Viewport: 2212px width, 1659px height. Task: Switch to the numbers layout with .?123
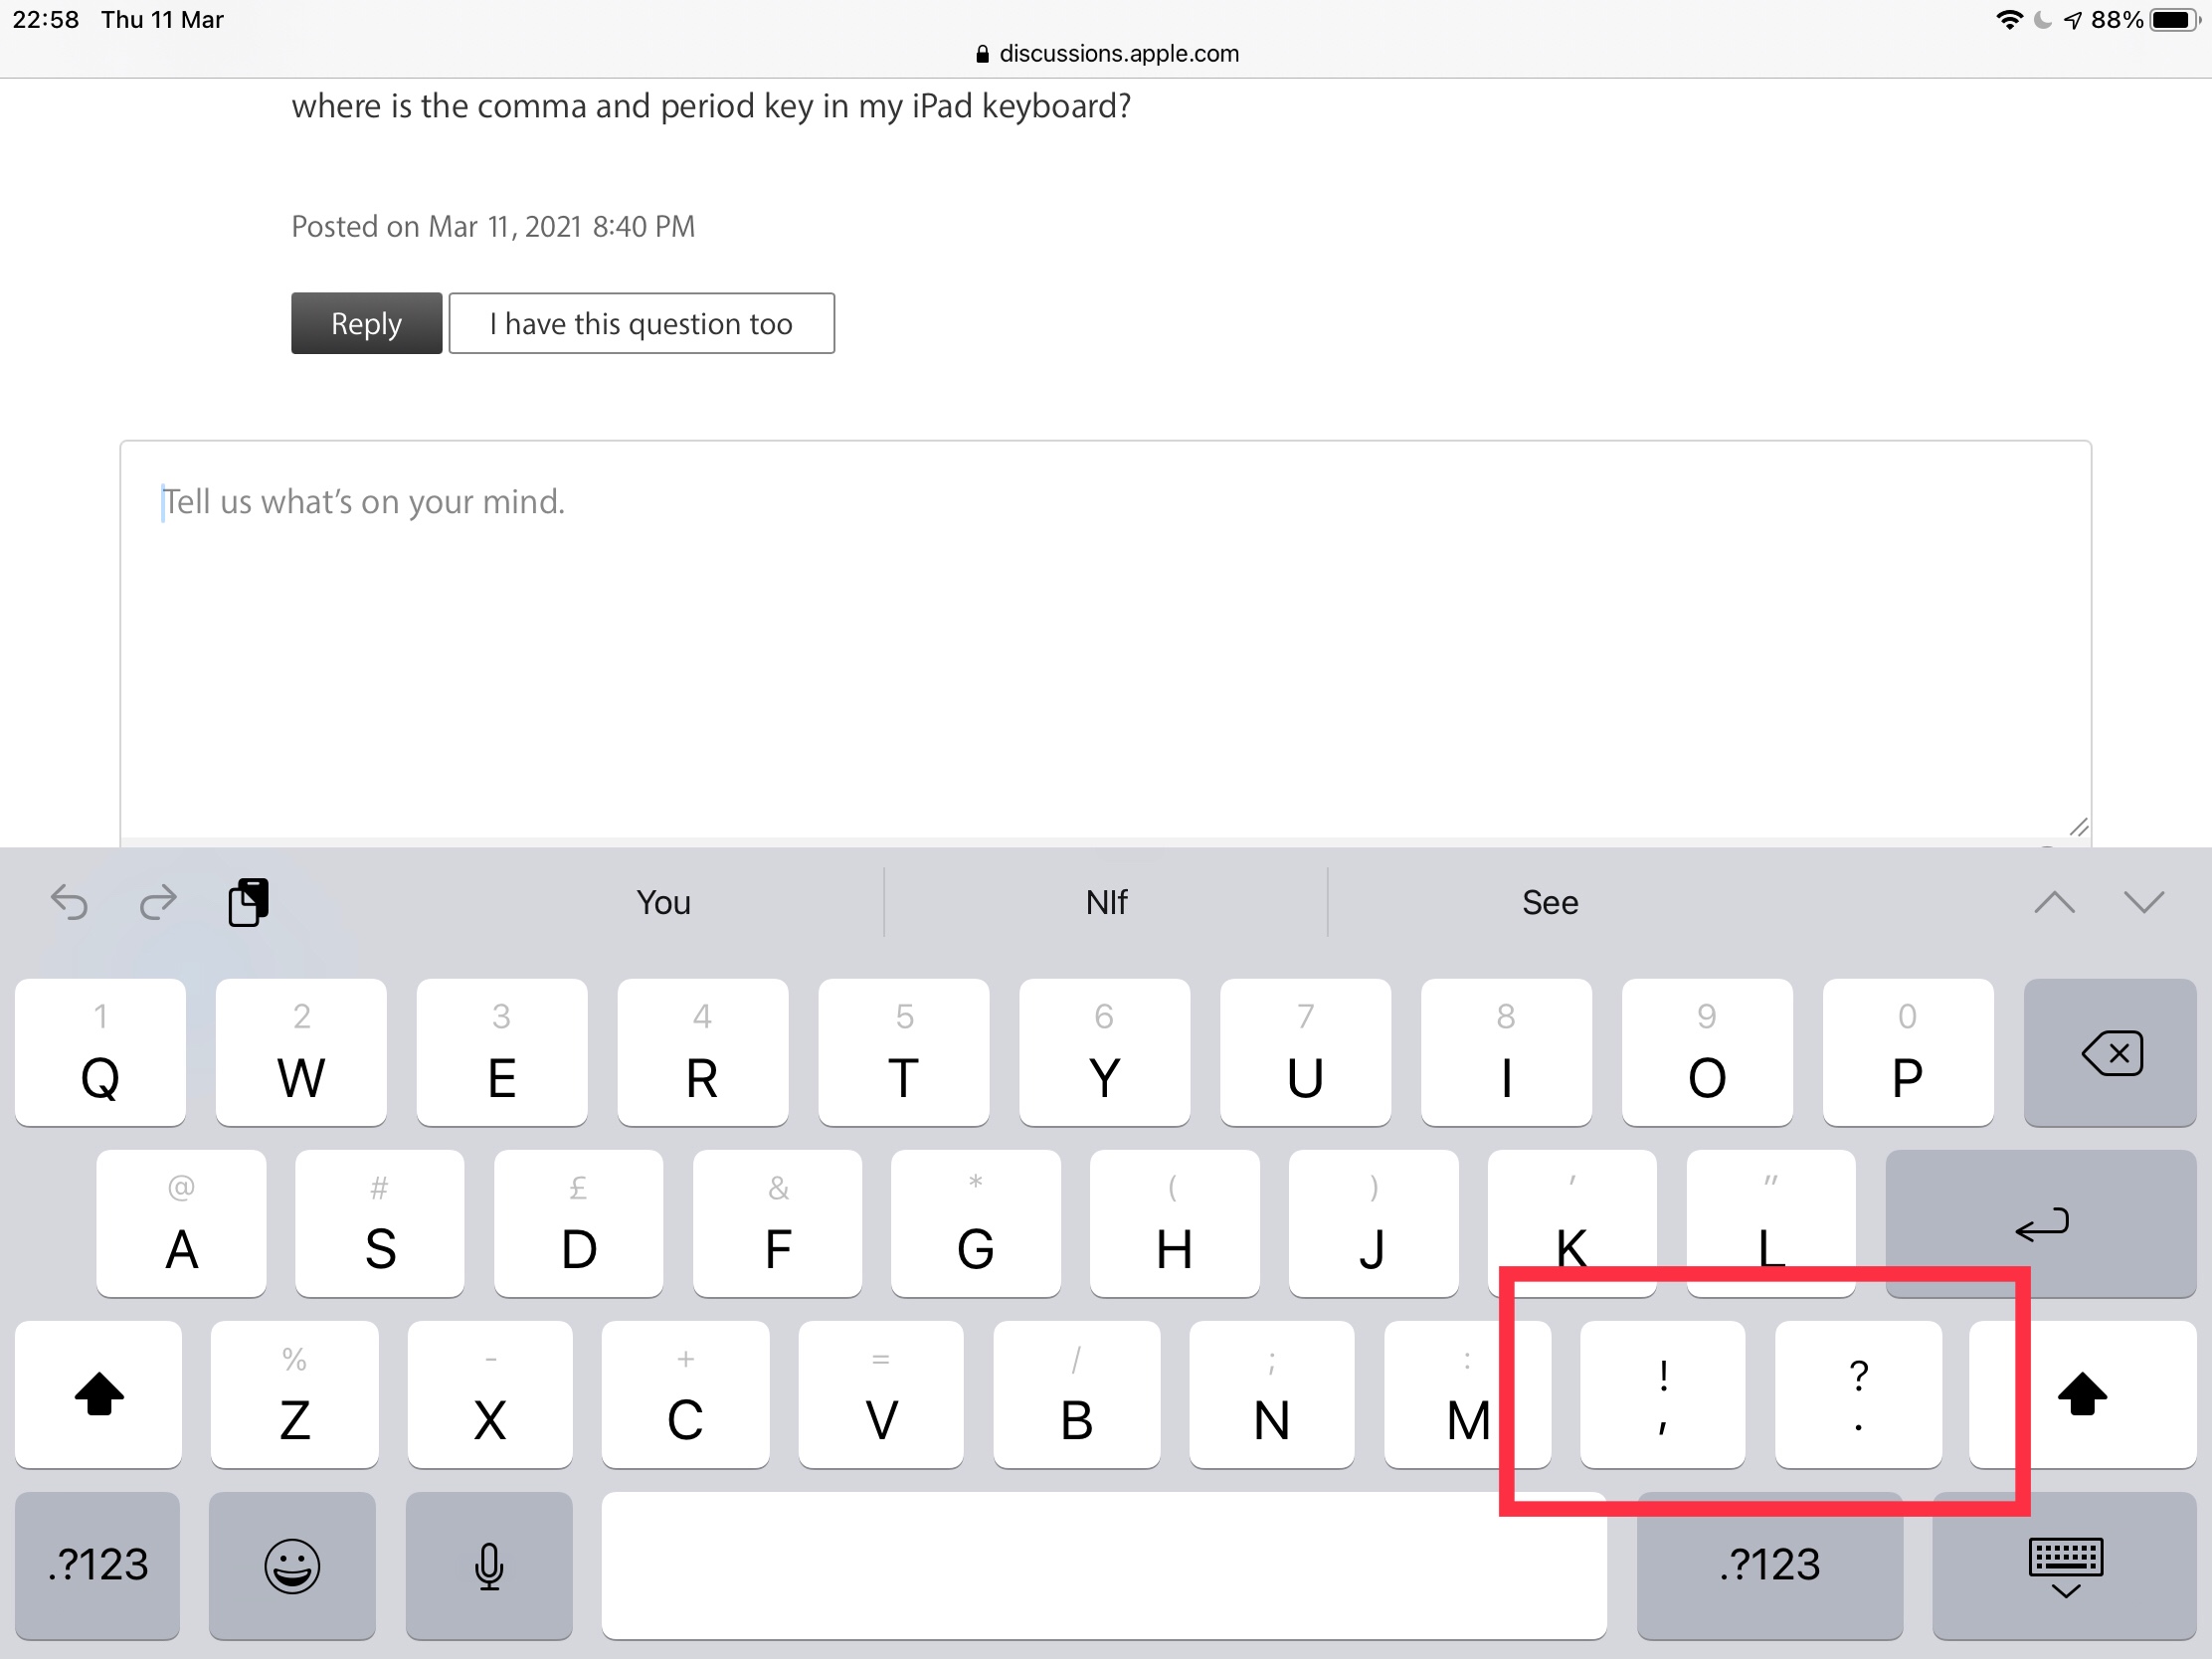pos(97,1566)
